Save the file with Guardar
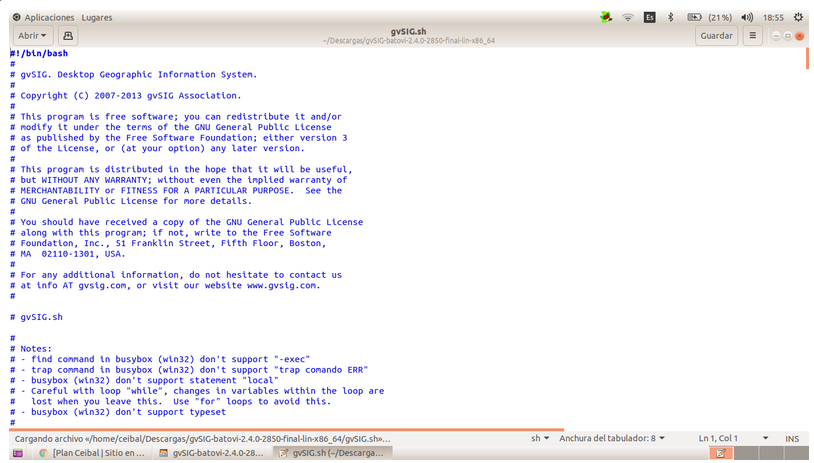Screen dimensions: 814x463 [x=716, y=36]
